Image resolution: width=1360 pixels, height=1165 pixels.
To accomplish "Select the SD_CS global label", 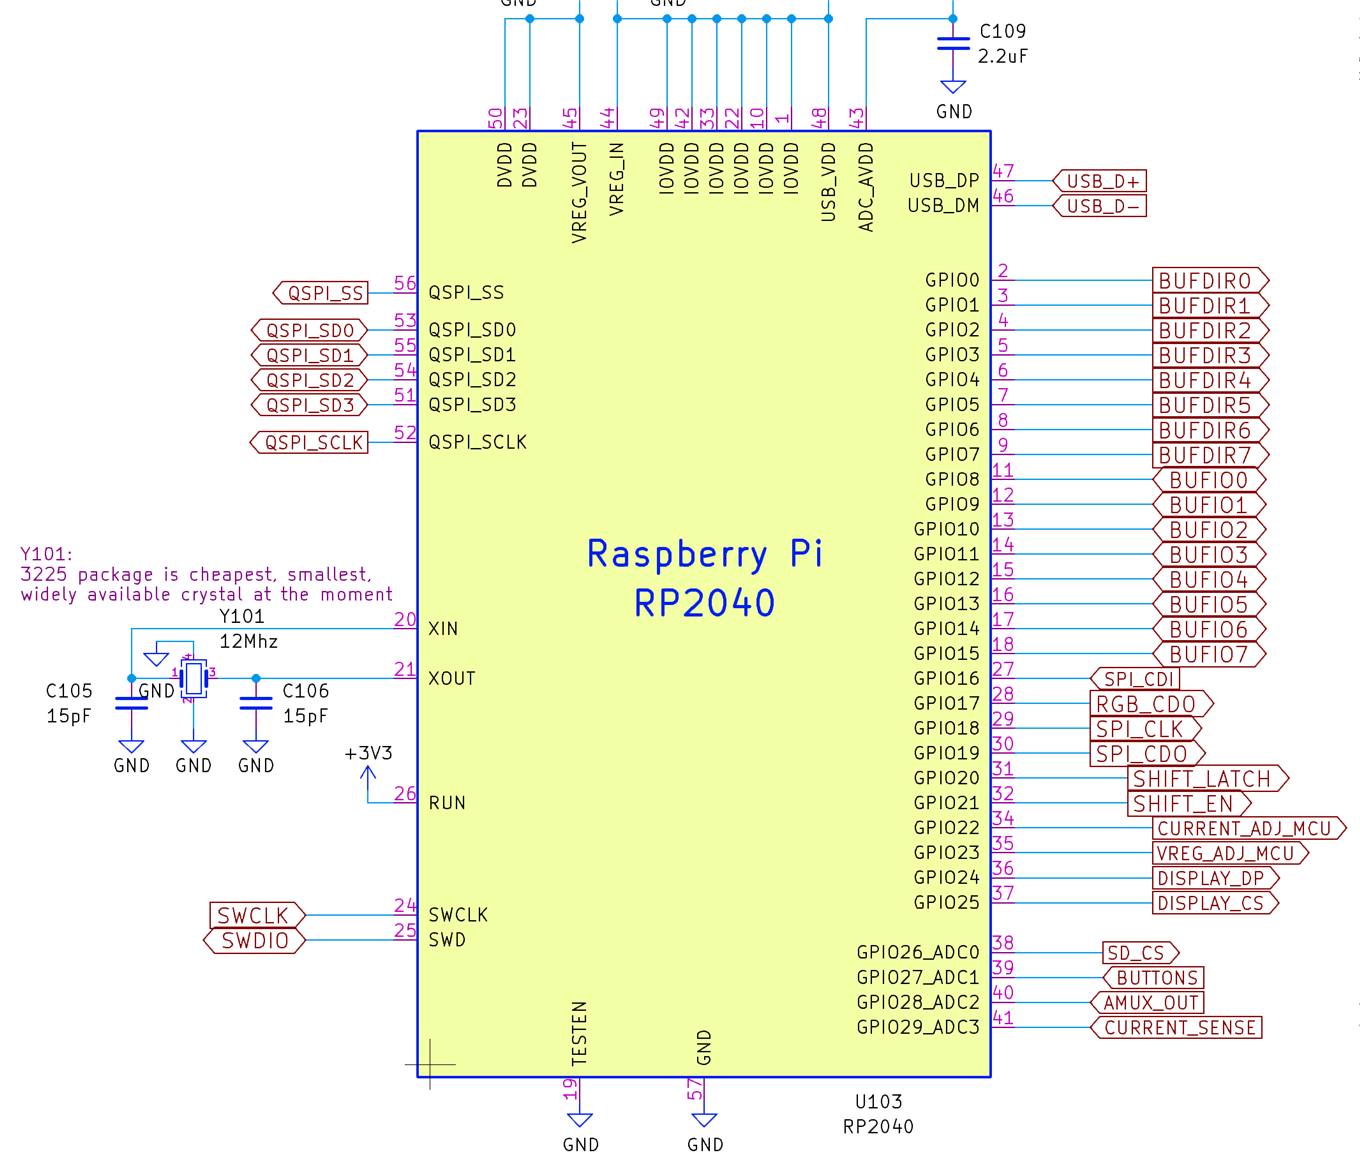I will tap(1140, 953).
